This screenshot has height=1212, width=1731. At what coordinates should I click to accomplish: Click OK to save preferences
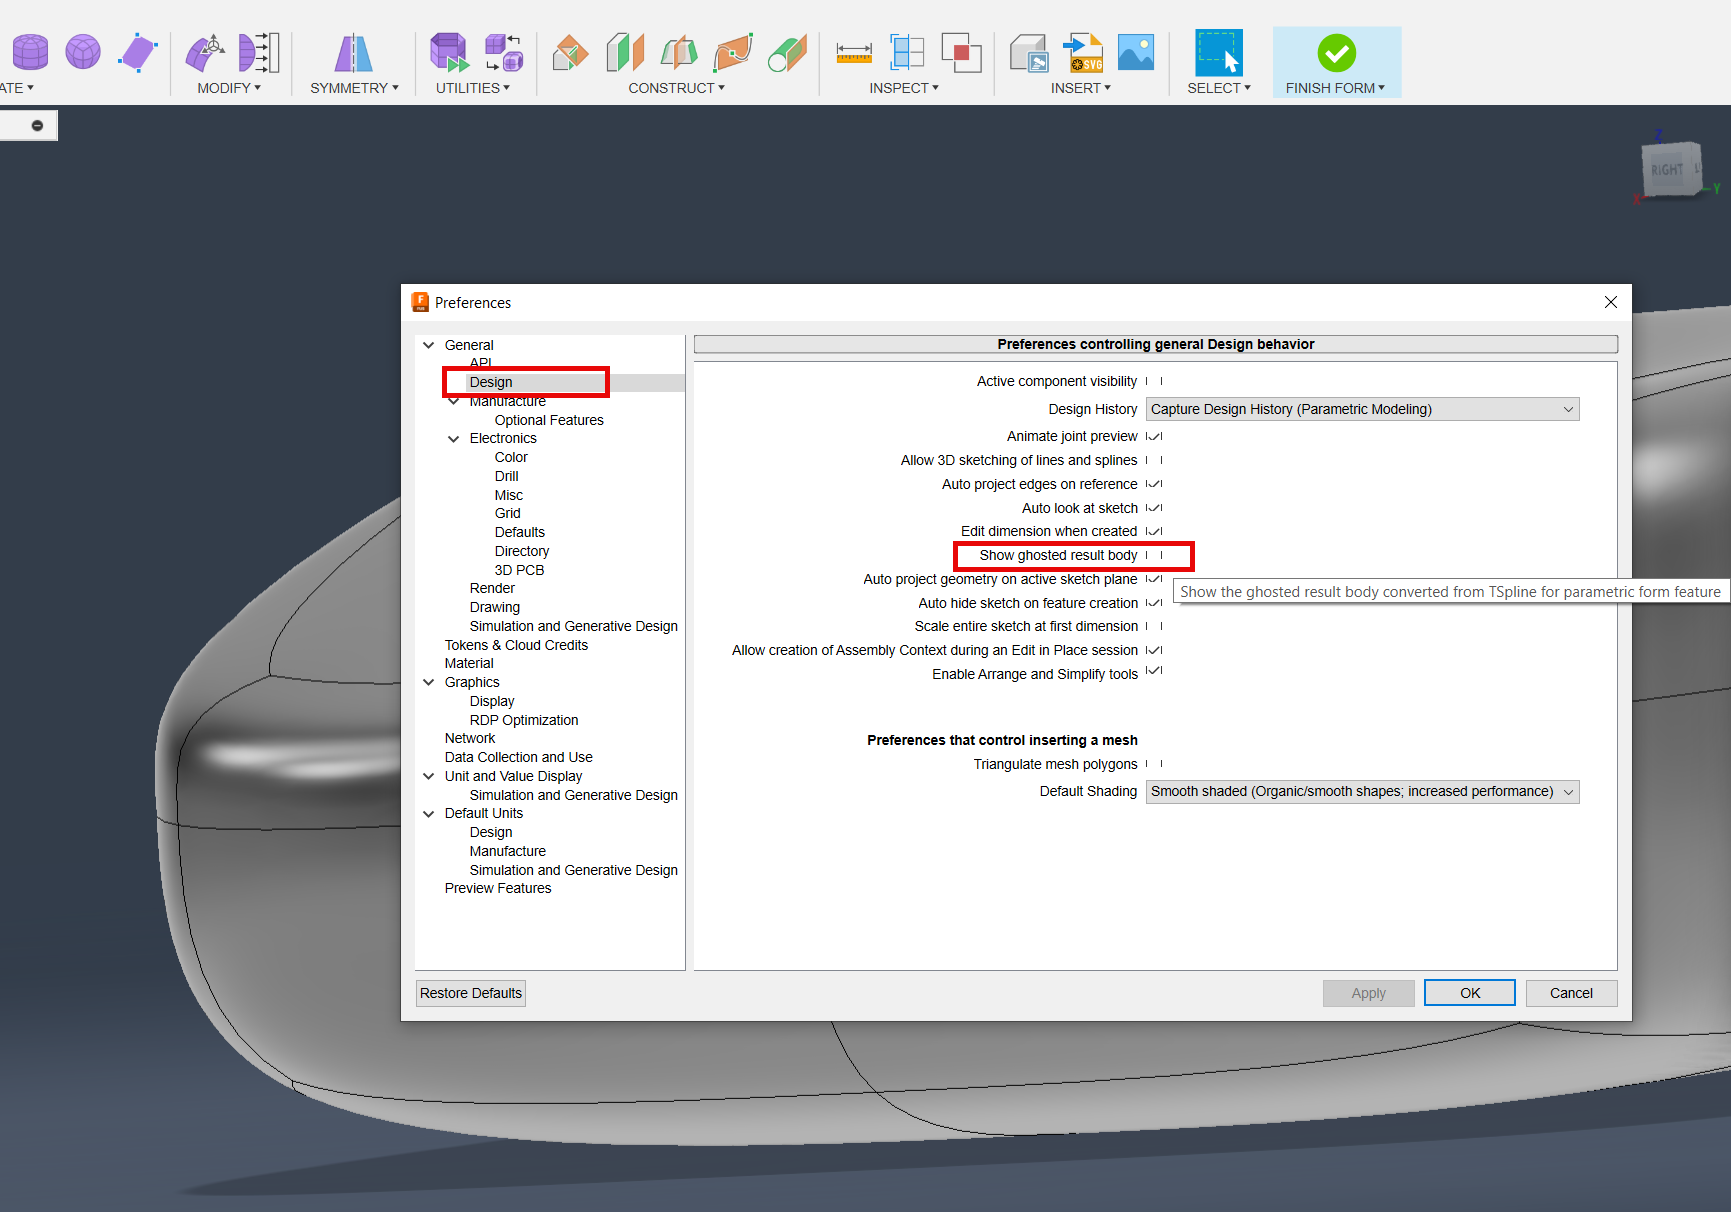coord(1469,992)
